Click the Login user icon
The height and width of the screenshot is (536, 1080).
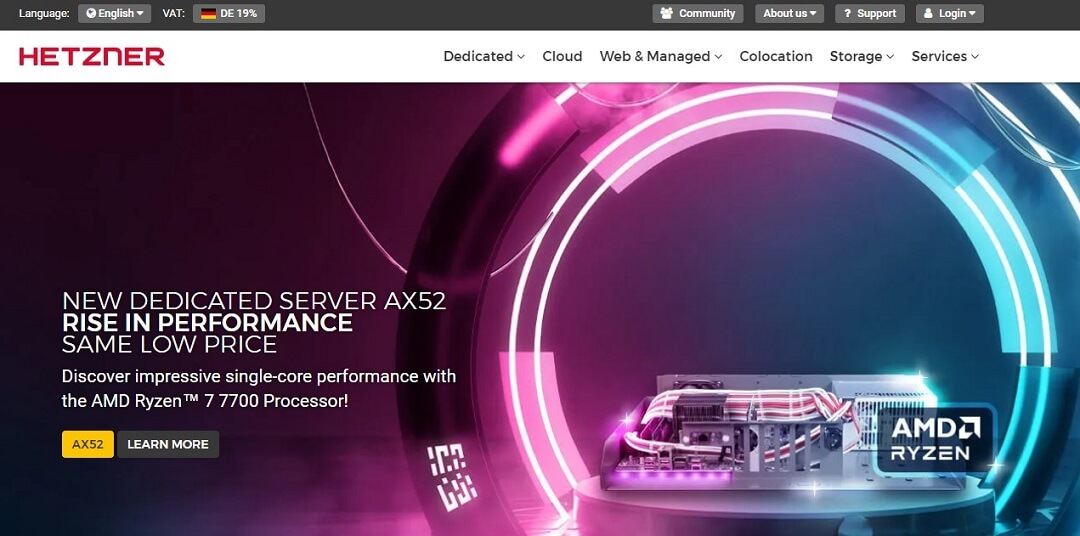[928, 13]
